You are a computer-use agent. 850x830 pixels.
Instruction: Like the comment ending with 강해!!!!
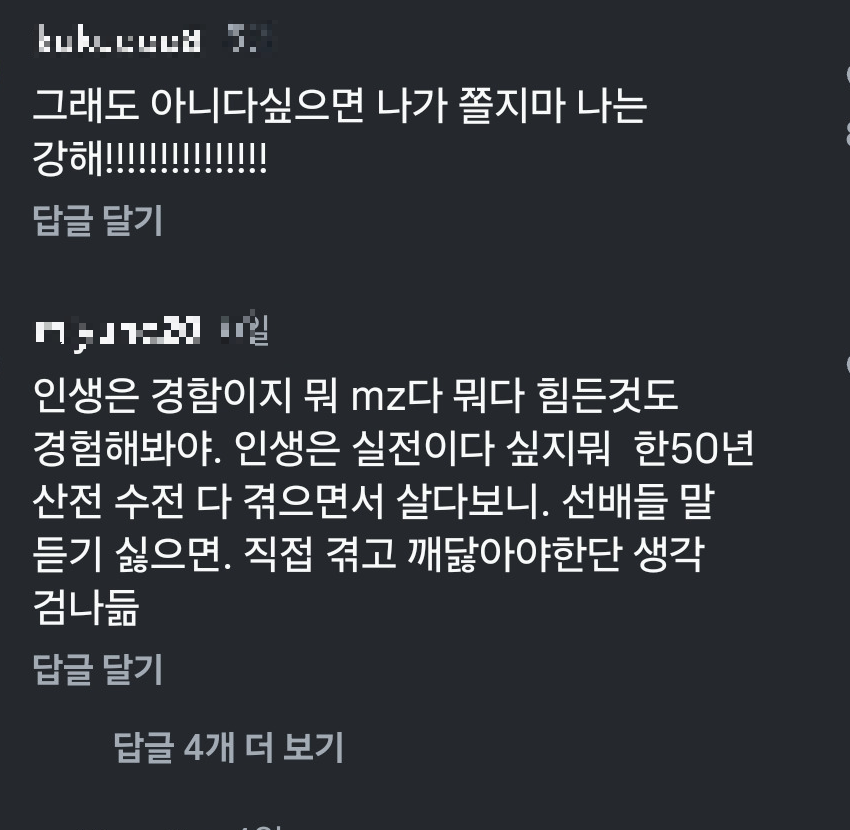coord(847,75)
